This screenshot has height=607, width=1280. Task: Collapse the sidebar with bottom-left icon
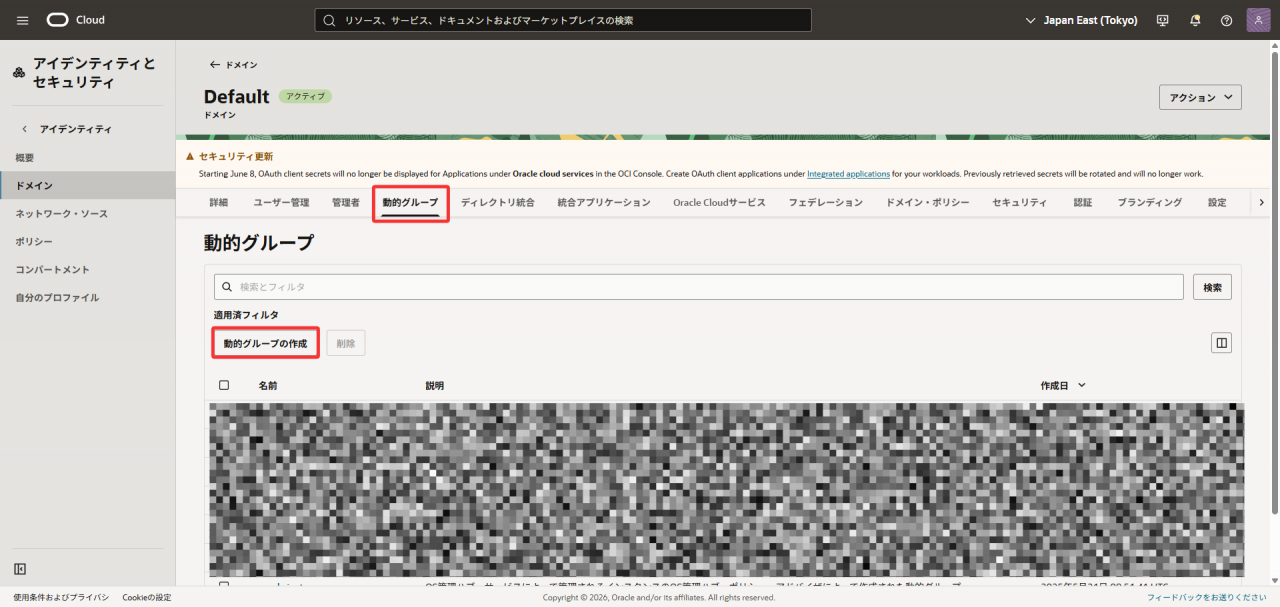(20, 569)
